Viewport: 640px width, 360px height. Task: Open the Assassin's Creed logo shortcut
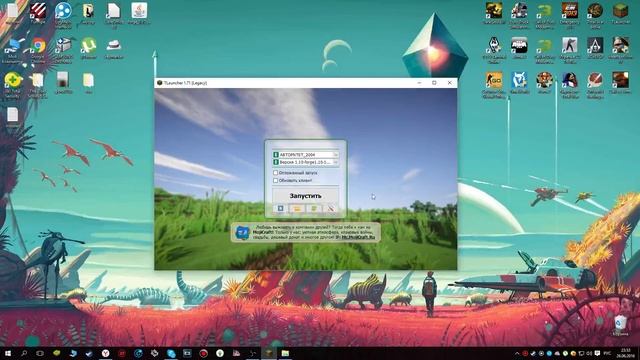[x=595, y=46]
